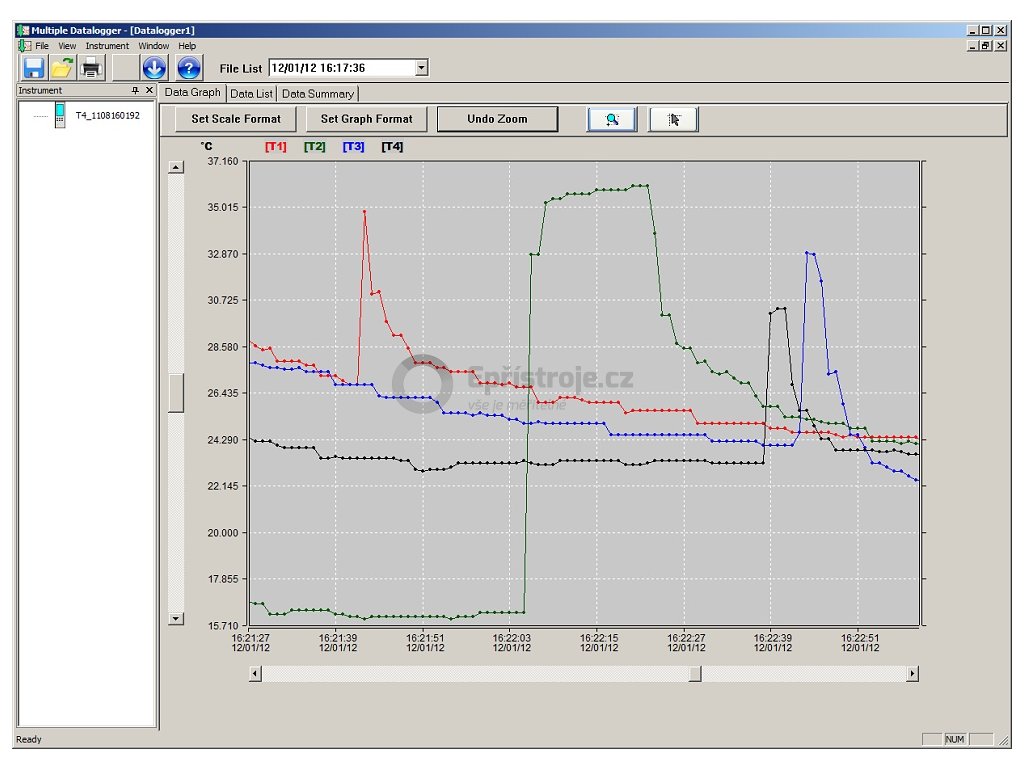1024x768 pixels.
Task: Switch to the Data Summary tab
Action: click(317, 94)
